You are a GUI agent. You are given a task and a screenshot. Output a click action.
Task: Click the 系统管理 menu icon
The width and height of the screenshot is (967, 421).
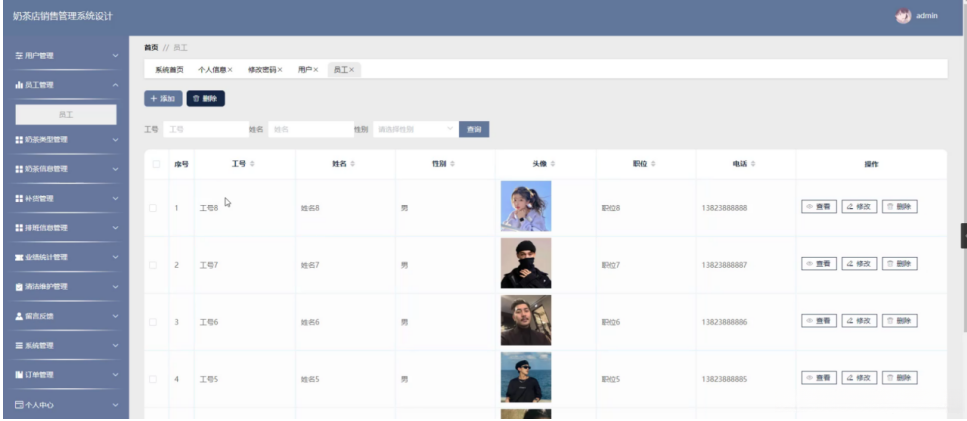[19, 346]
